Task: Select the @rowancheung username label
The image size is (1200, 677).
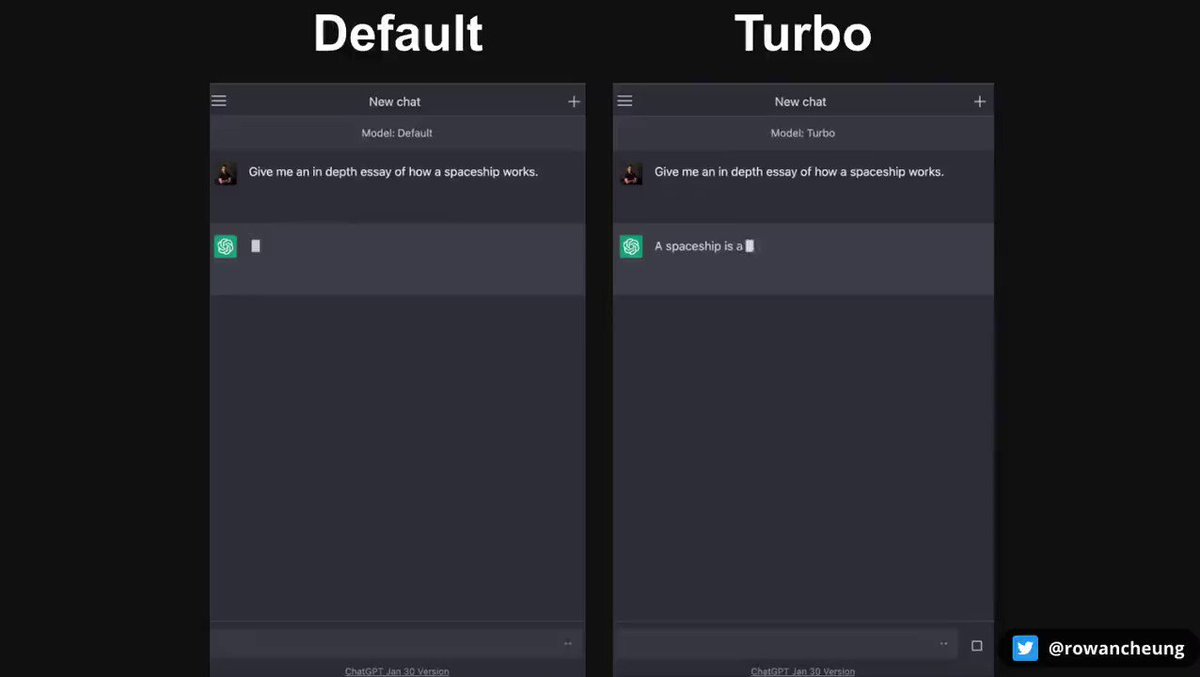Action: (x=1118, y=648)
